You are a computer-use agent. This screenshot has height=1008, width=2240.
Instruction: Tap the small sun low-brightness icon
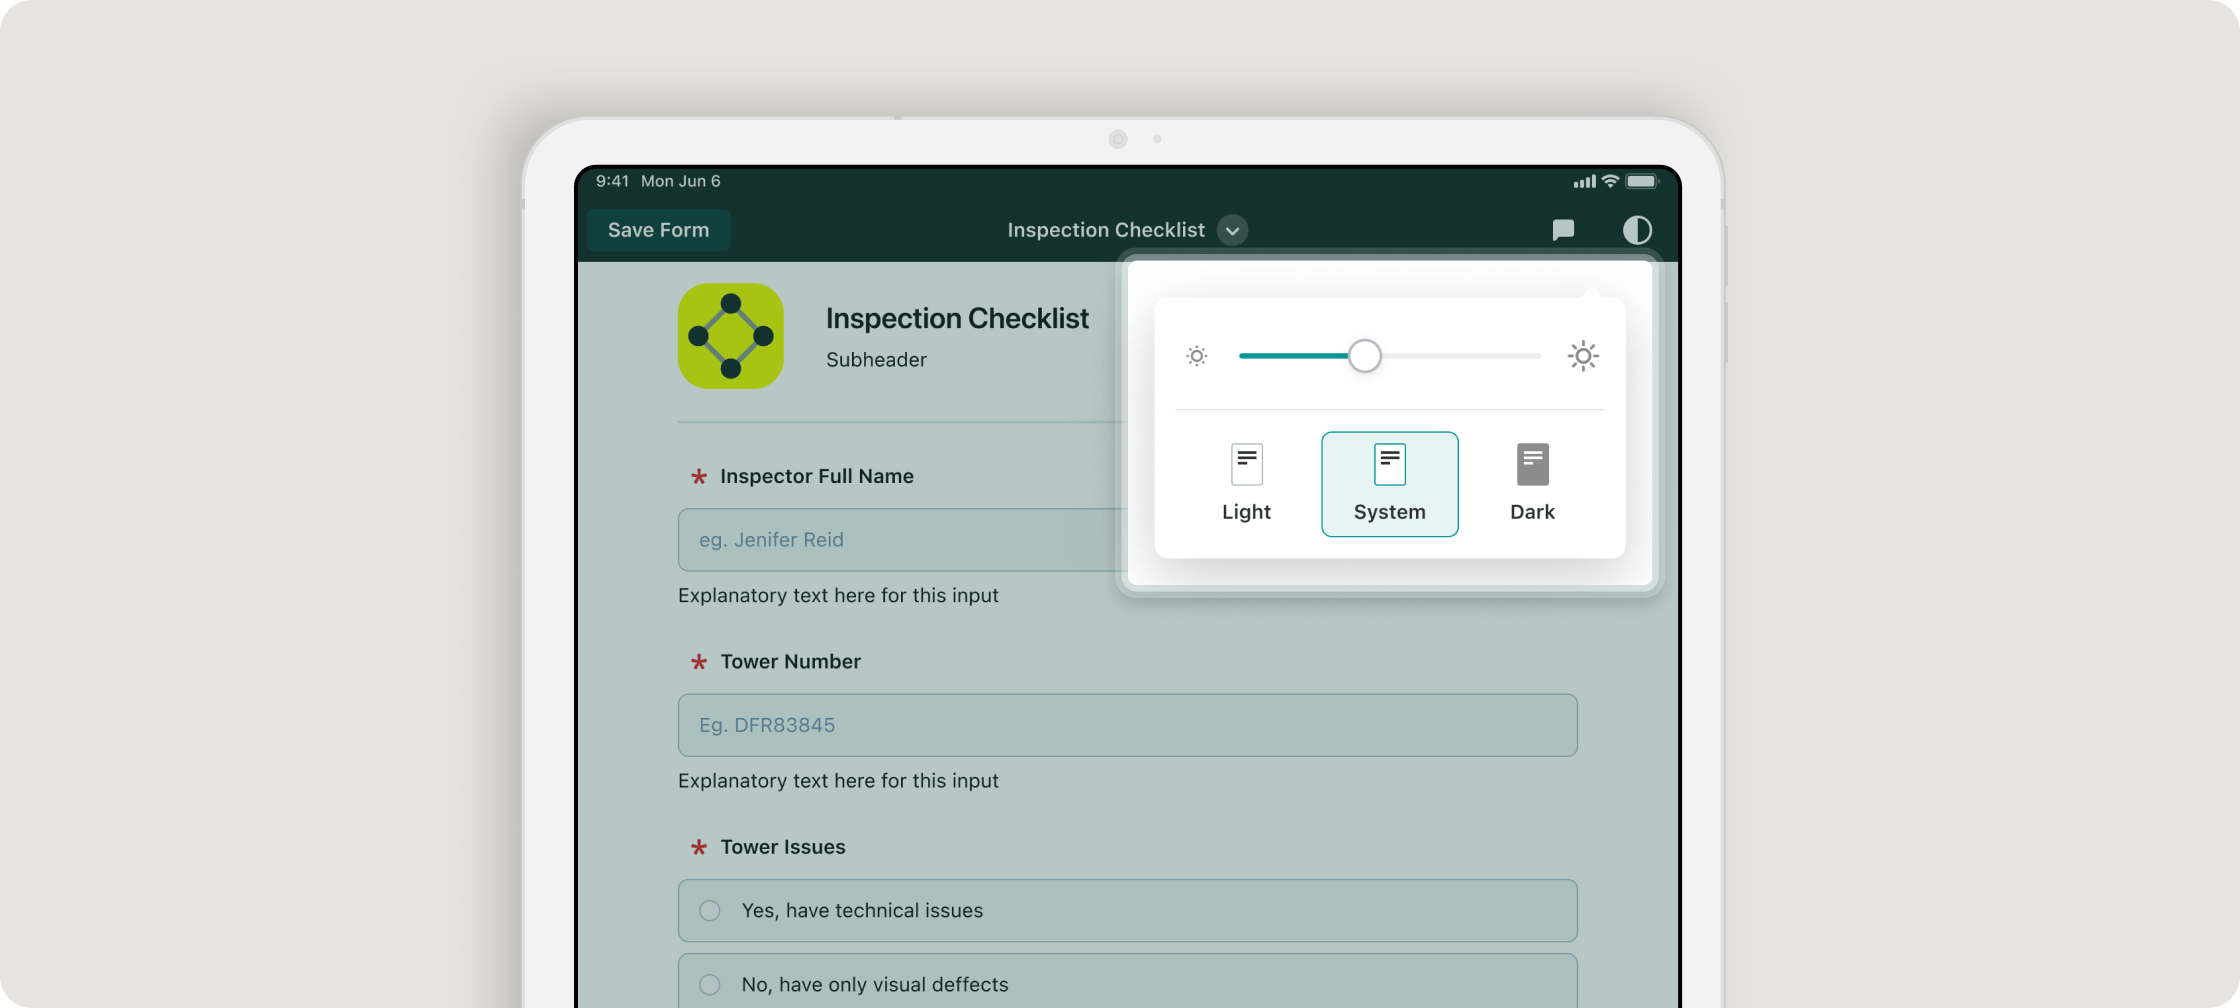1197,356
